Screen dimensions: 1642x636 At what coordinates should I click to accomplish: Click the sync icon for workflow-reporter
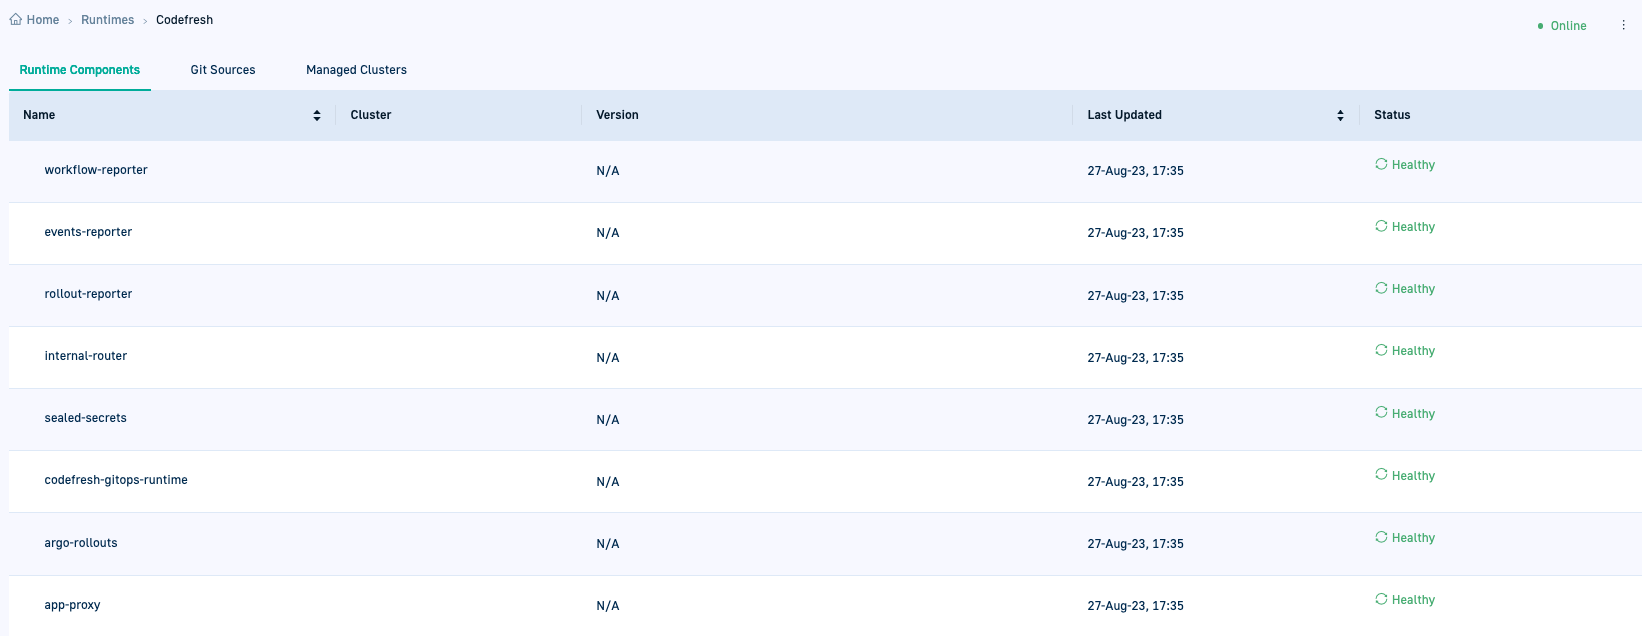tap(1381, 164)
